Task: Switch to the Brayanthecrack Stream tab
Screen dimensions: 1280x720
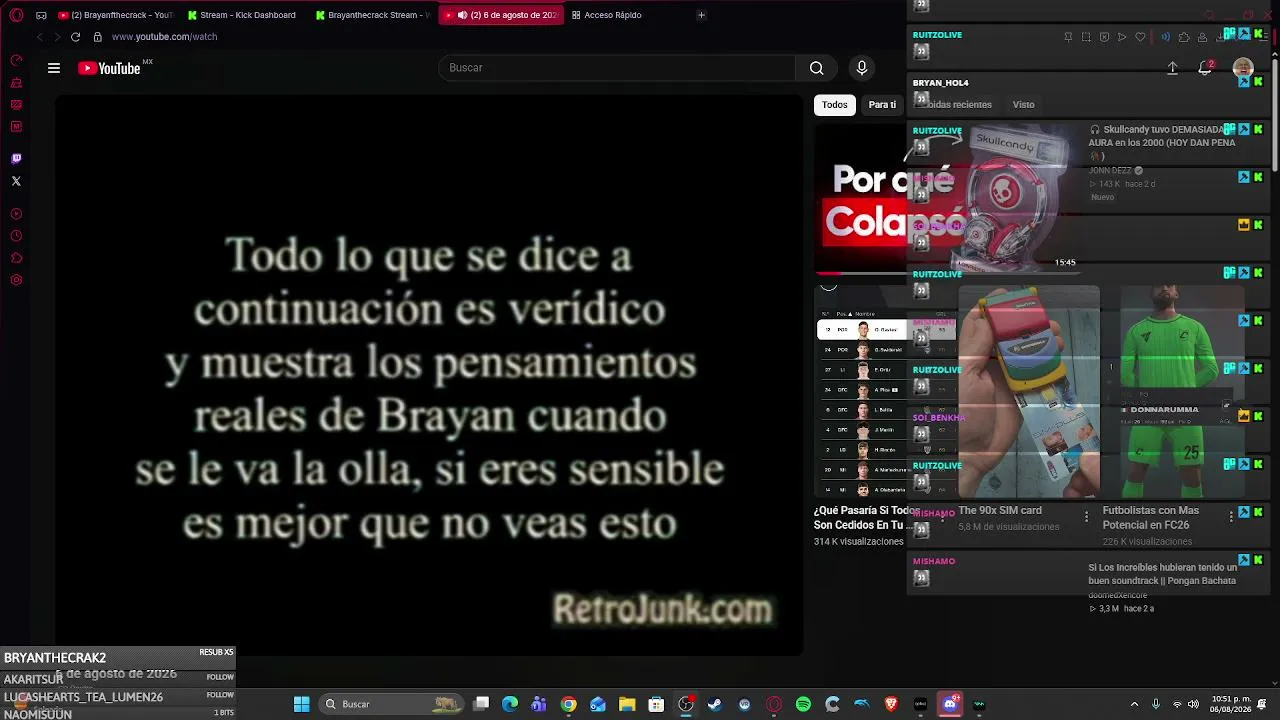Action: point(371,15)
